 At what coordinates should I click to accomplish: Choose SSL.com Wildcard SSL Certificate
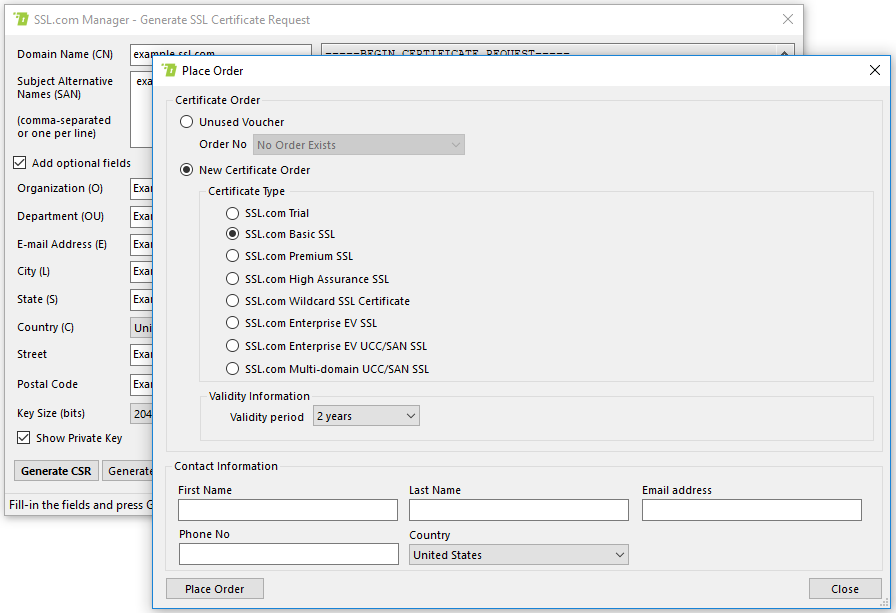click(233, 301)
